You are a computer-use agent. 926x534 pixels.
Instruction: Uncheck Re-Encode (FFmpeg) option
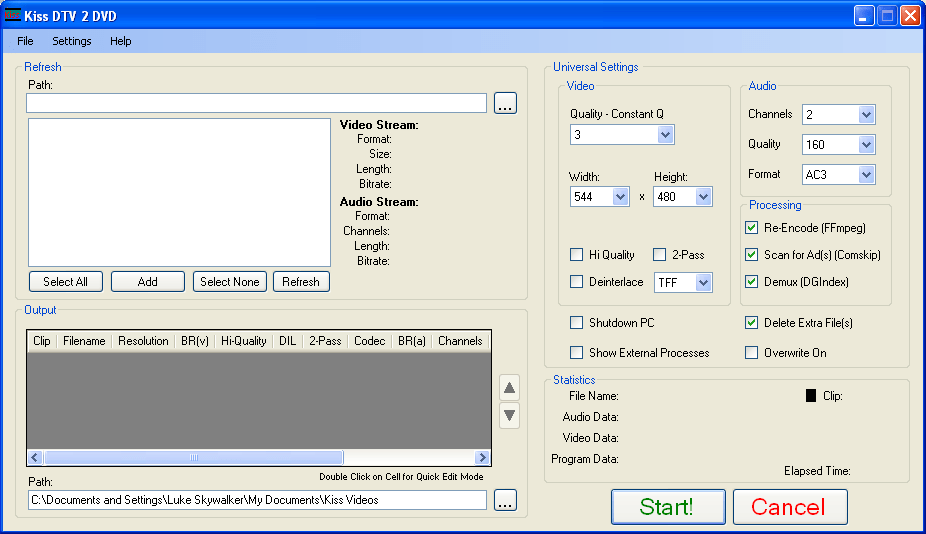(x=751, y=227)
